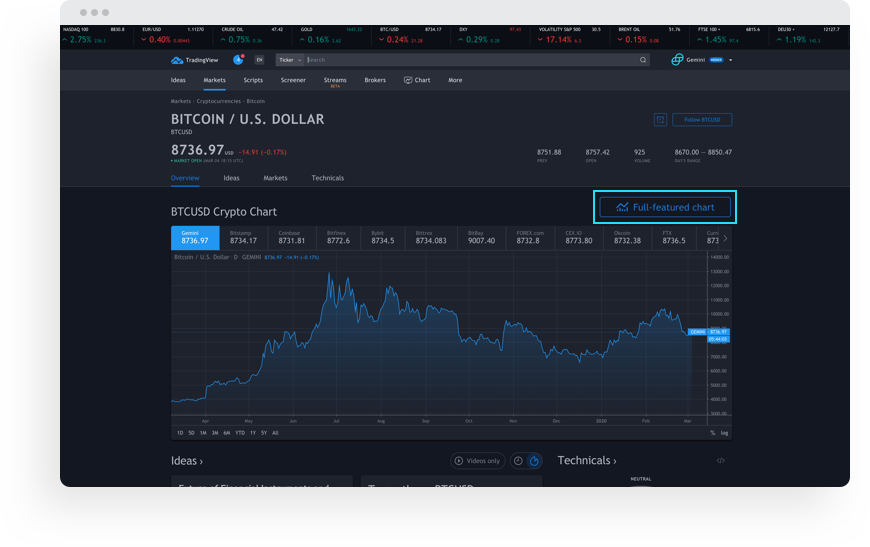The width and height of the screenshot is (870, 547).
Task: Select the Overview tab
Action: coord(185,178)
